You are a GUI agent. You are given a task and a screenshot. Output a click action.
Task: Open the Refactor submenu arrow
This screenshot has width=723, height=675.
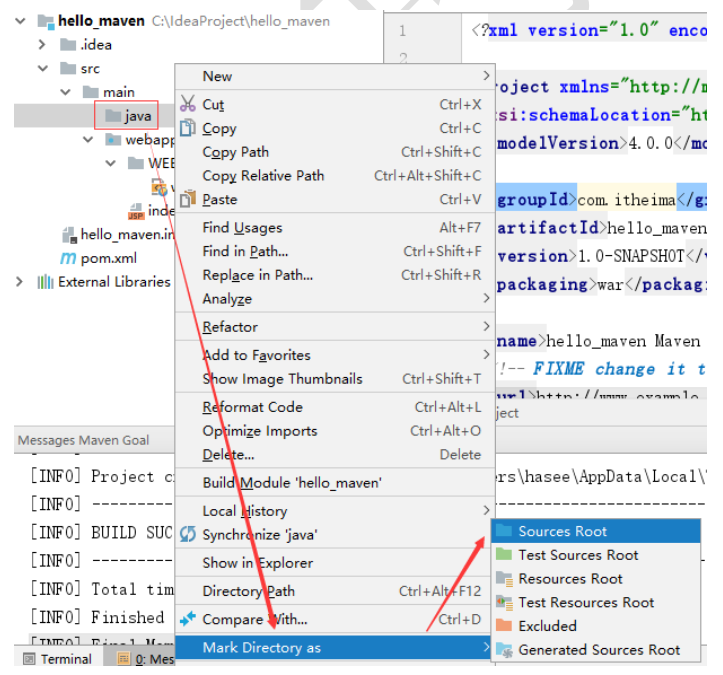coord(486,326)
